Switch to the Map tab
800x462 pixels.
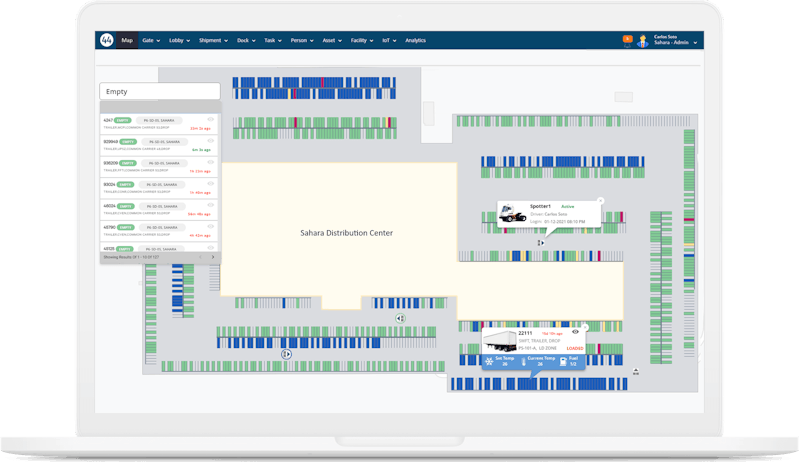[x=127, y=40]
